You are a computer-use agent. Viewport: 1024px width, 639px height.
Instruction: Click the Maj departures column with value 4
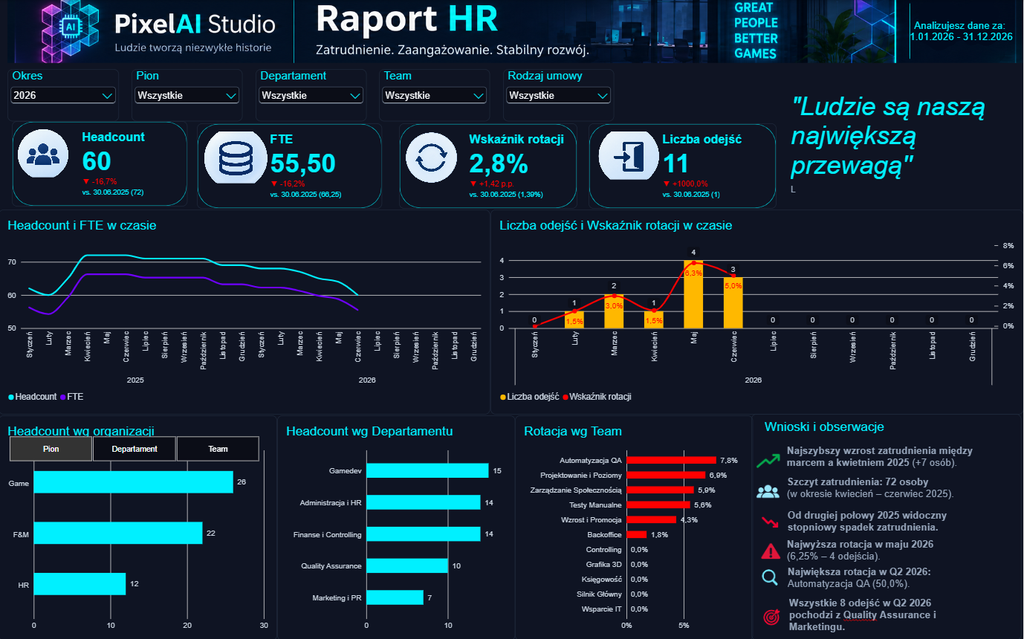(x=694, y=294)
